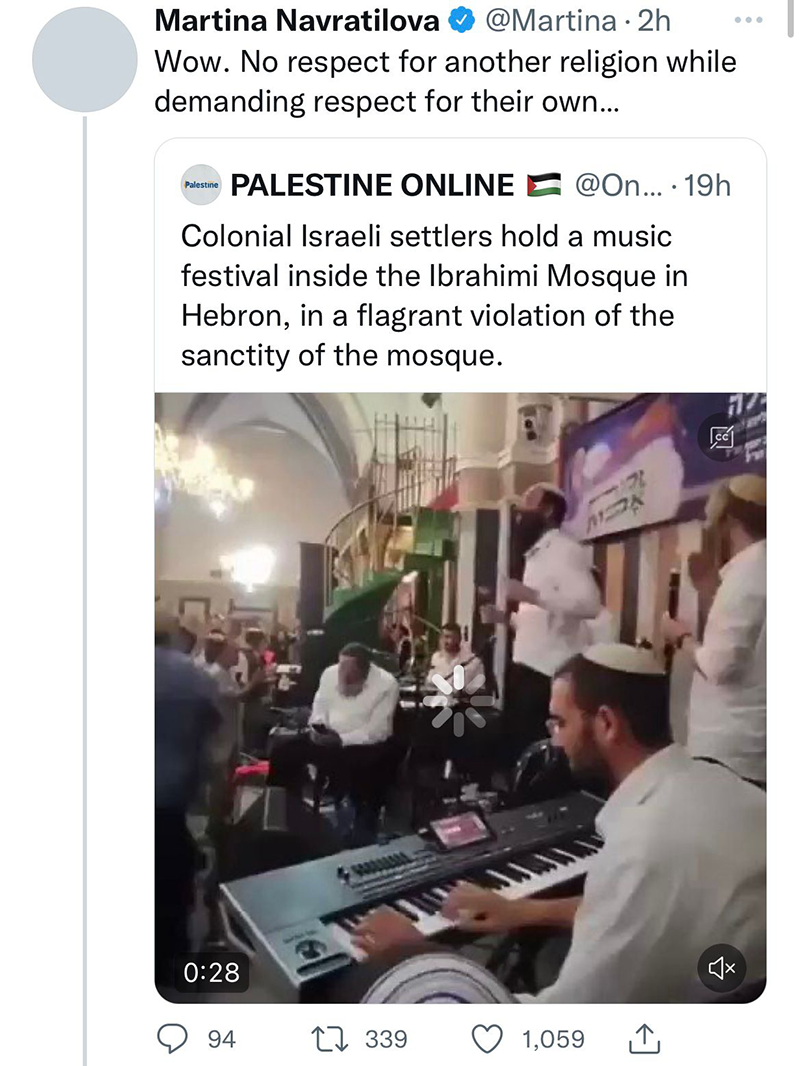Click Martina's grey profile picture
Image resolution: width=800 pixels, height=1066 pixels.
tap(85, 60)
